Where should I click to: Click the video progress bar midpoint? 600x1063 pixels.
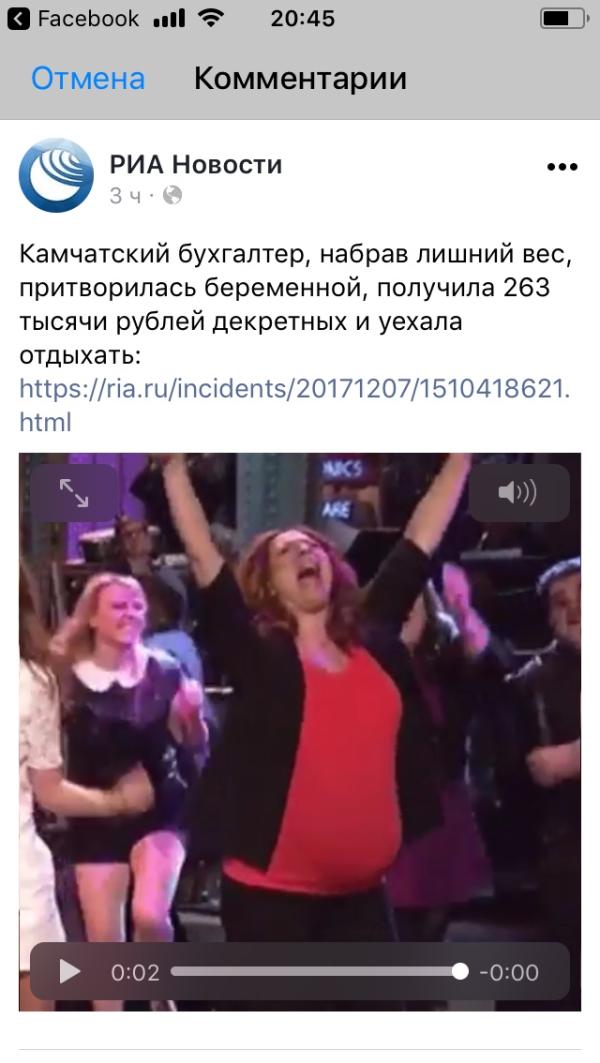316,972
